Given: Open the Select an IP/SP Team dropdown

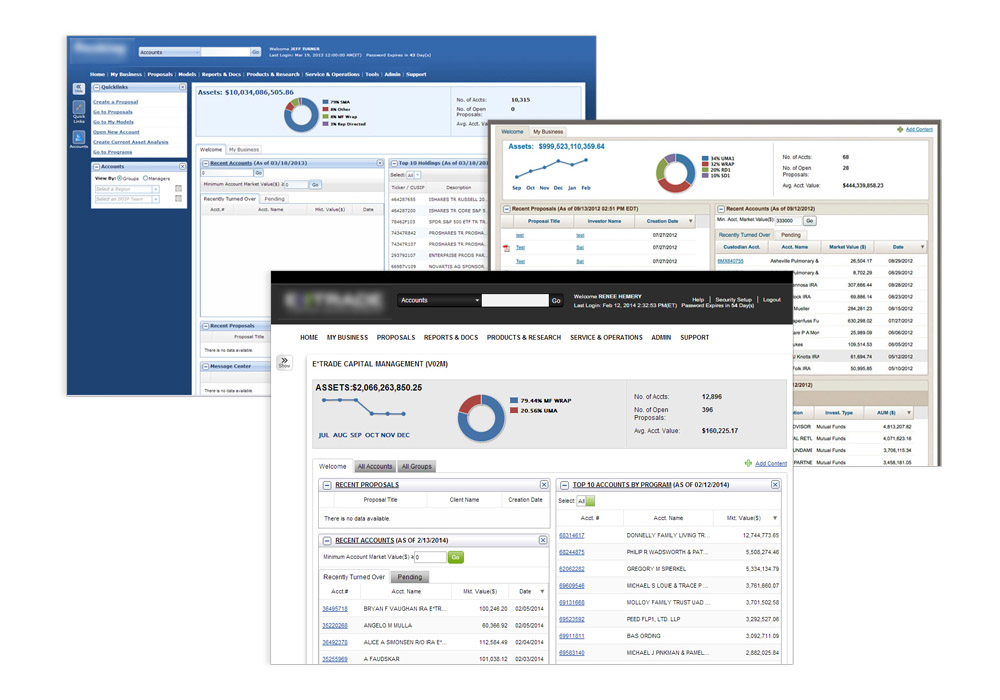Looking at the screenshot, I should [127, 200].
